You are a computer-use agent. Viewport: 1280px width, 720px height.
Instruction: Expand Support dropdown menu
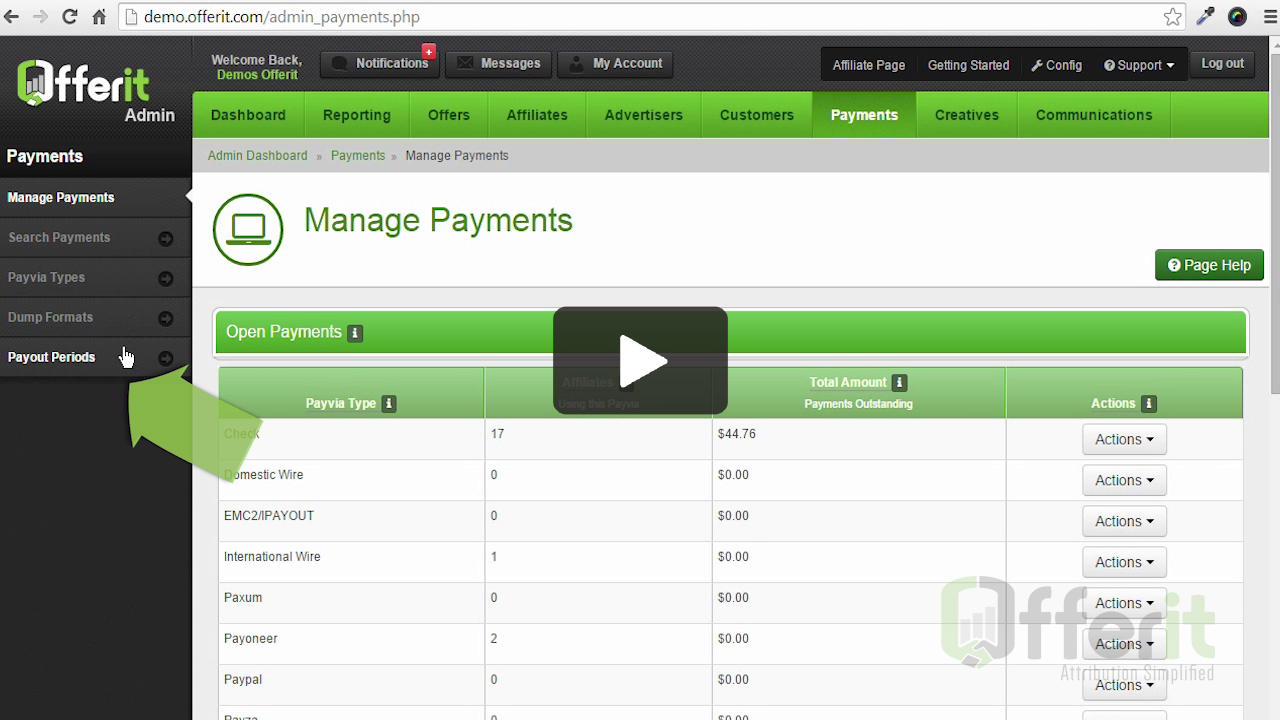point(1139,65)
